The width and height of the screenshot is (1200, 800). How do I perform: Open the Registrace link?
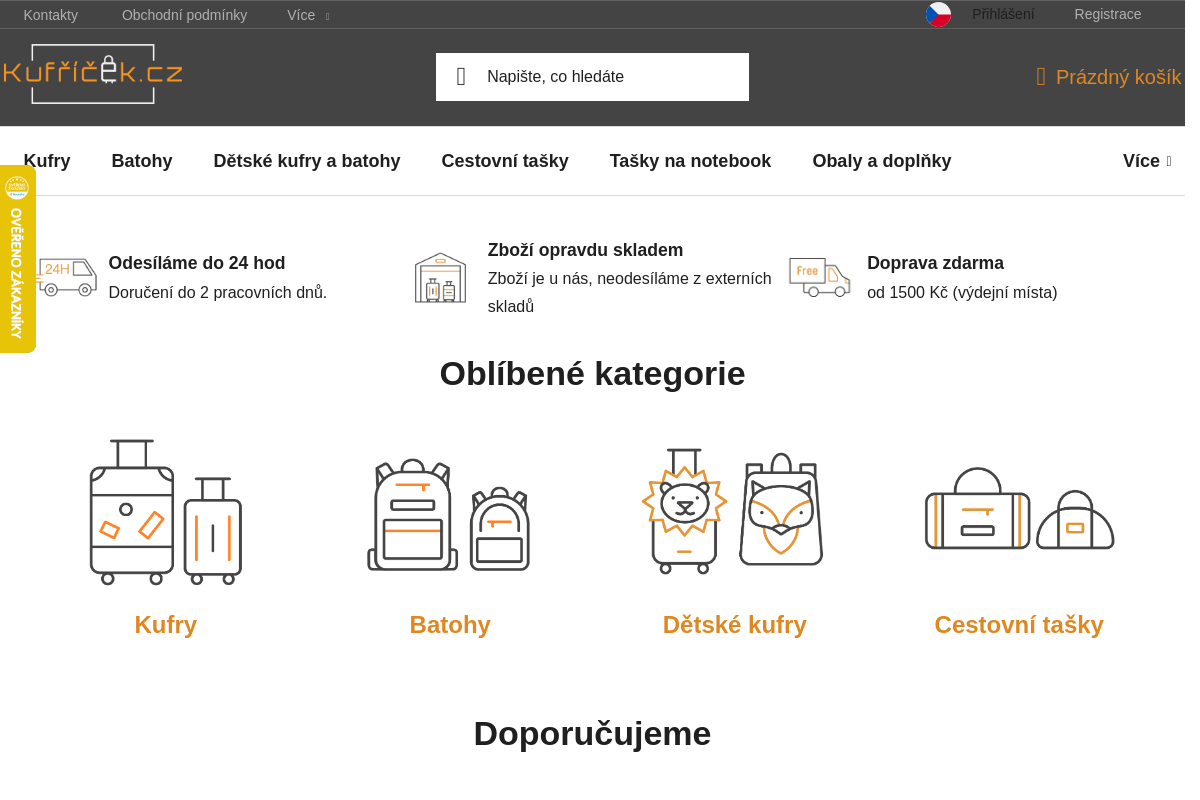(1107, 14)
